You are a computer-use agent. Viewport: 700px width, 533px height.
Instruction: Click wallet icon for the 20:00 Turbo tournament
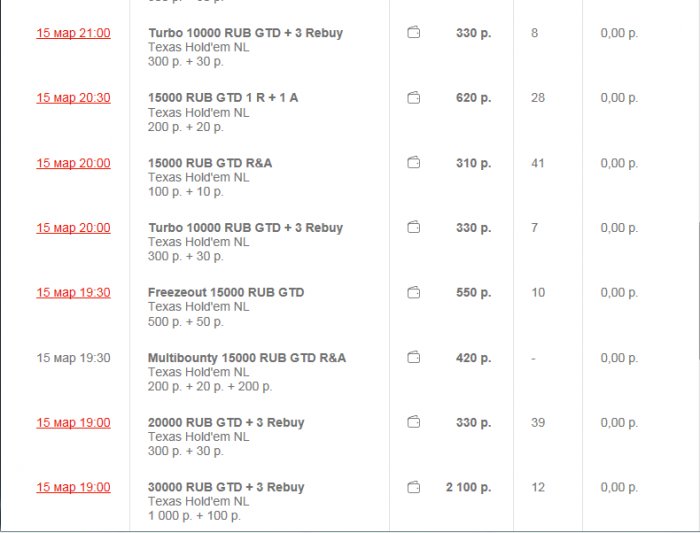(x=413, y=228)
